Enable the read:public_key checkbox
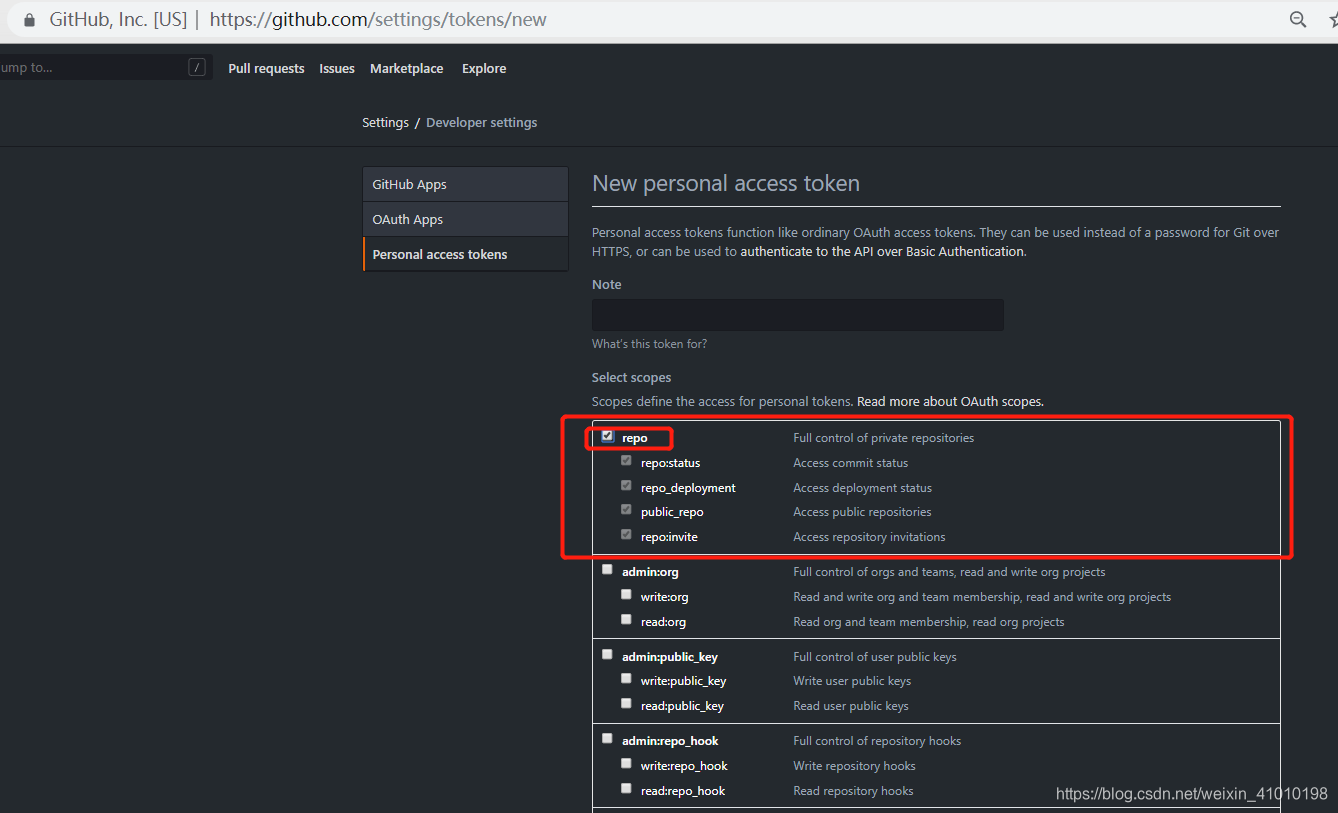The image size is (1338, 813). point(626,704)
